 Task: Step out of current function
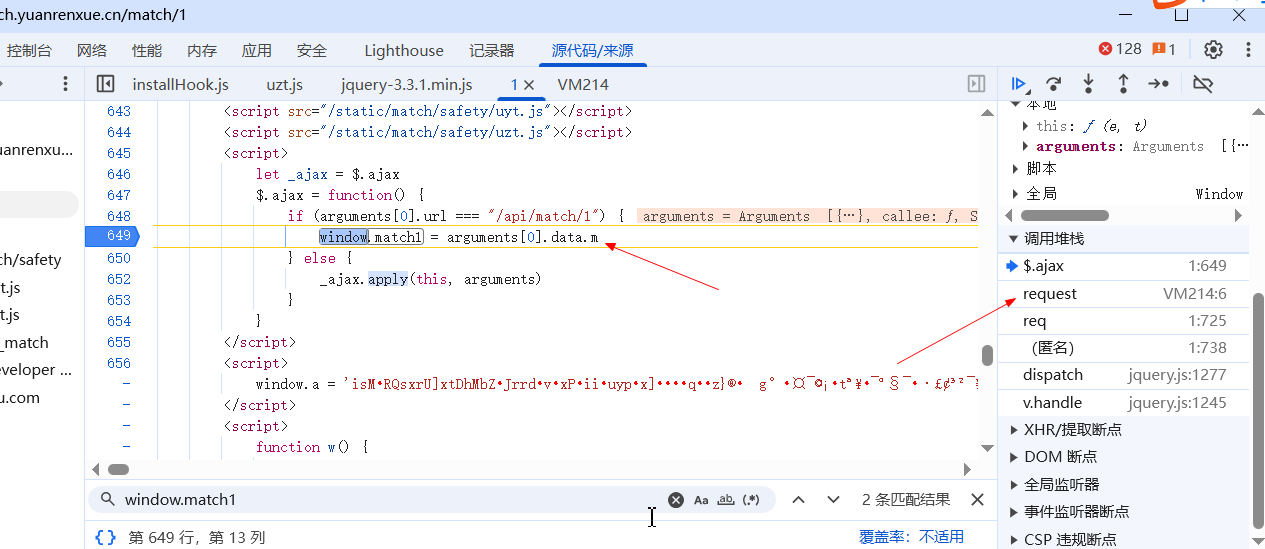(x=1123, y=84)
